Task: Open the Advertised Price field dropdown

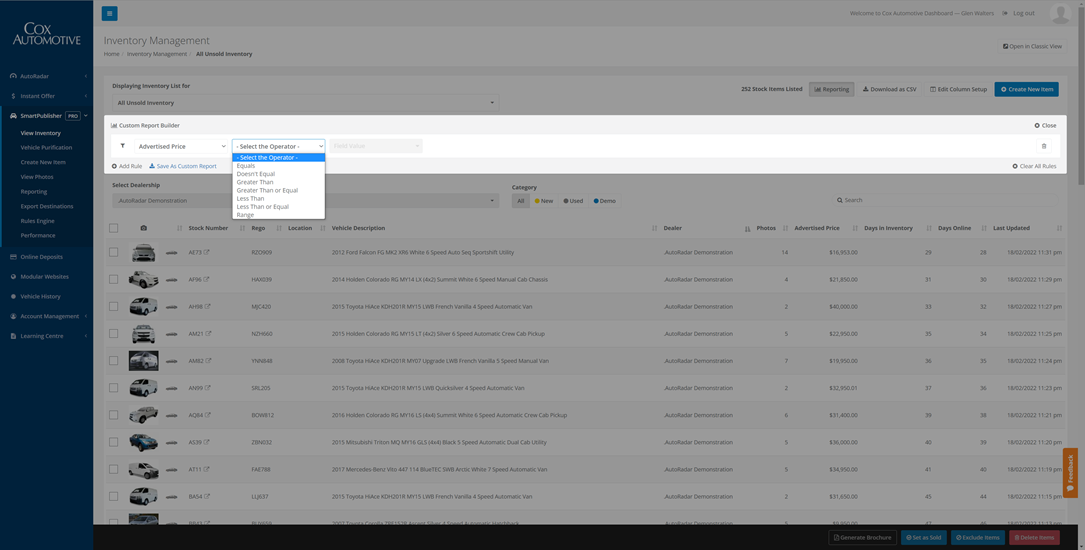Action: [181, 146]
